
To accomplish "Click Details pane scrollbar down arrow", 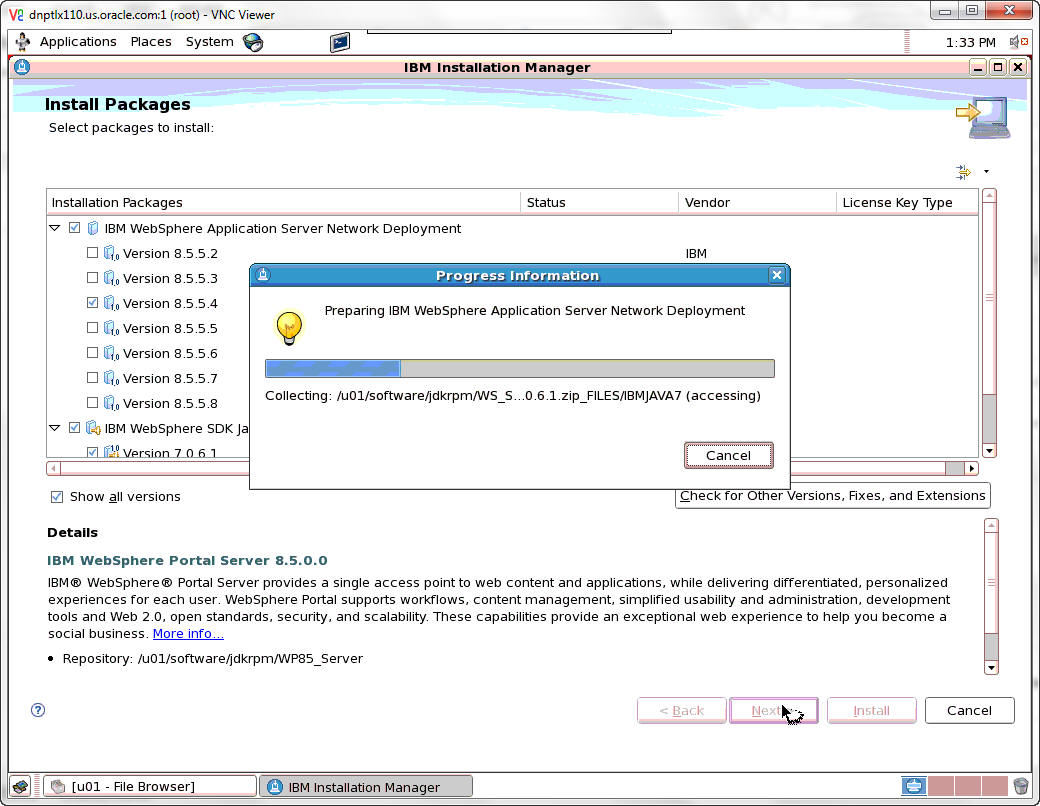I will point(992,667).
